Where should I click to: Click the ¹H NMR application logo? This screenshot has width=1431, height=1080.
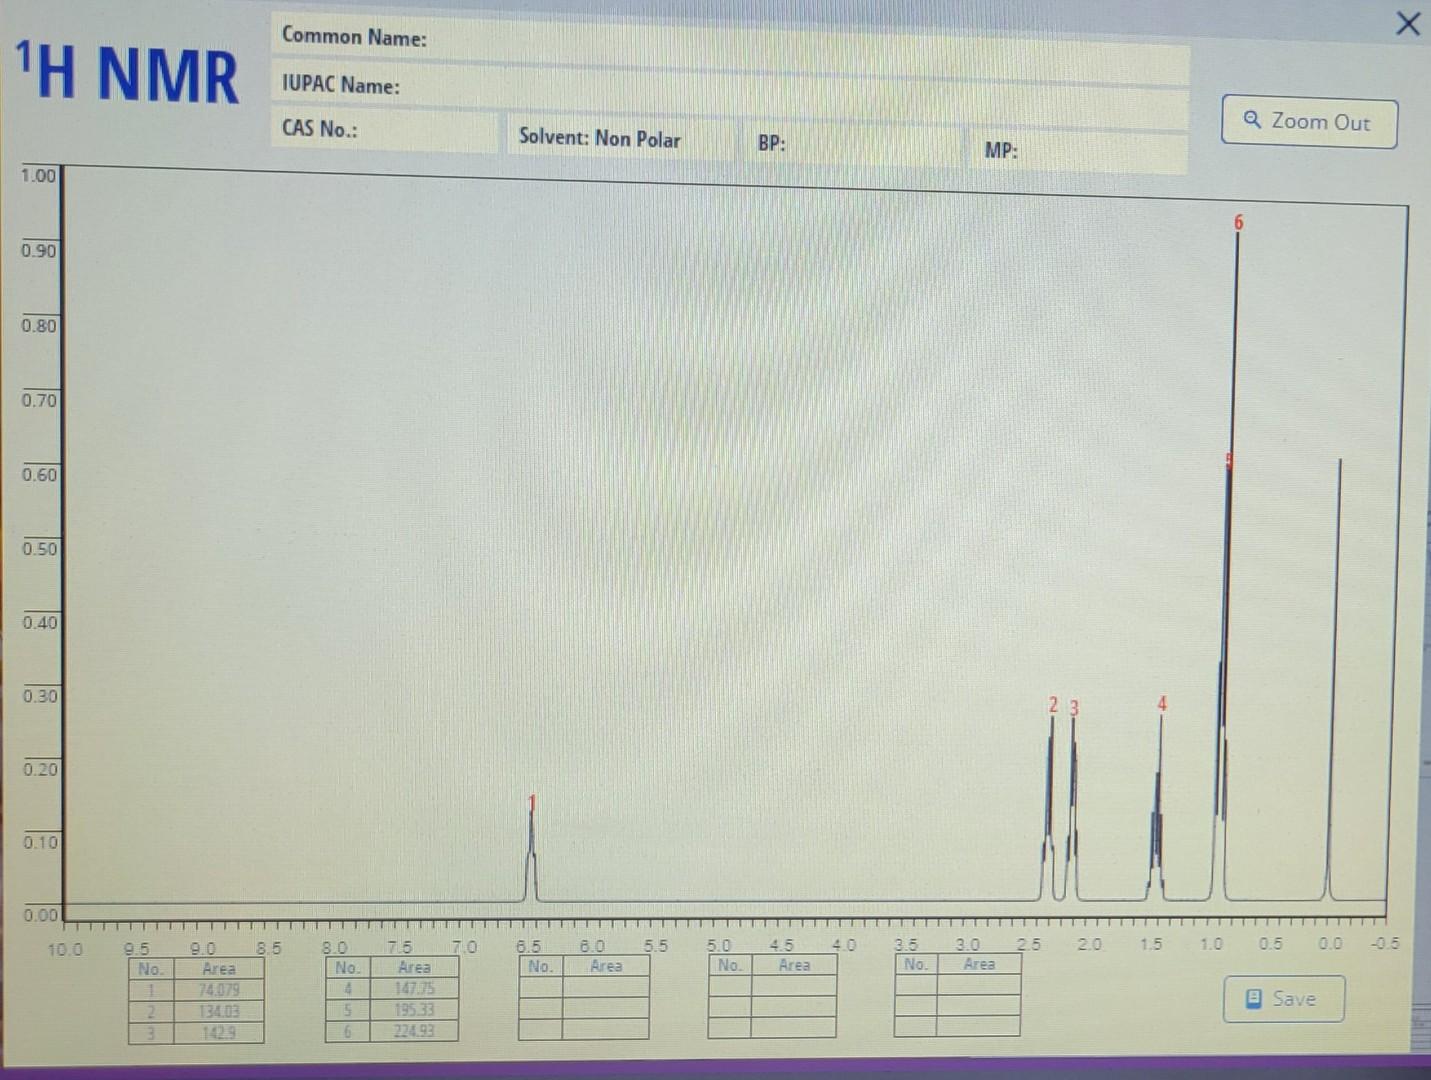coord(125,72)
